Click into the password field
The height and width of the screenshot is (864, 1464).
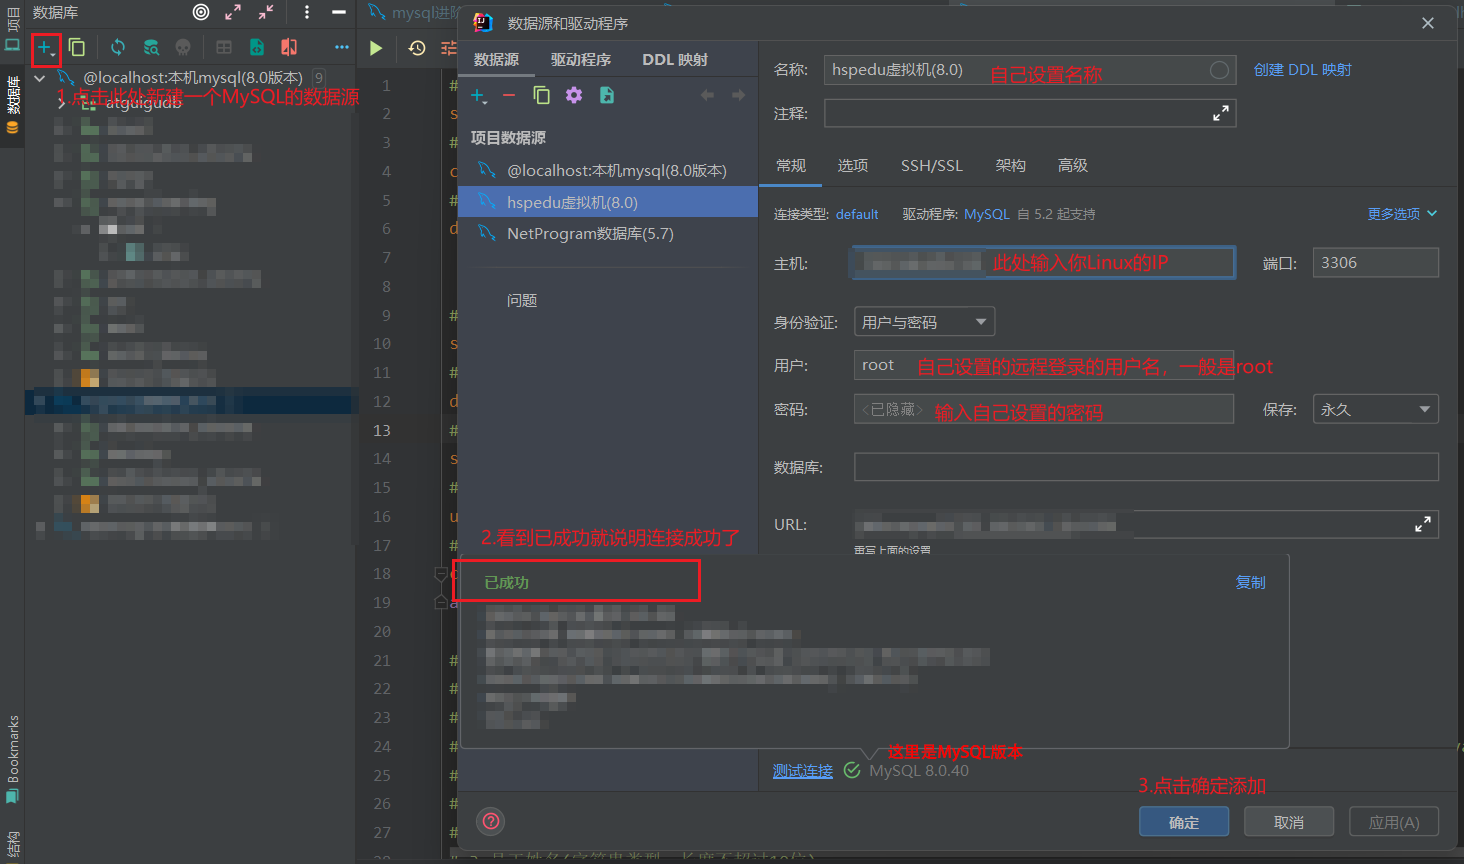point(1043,409)
